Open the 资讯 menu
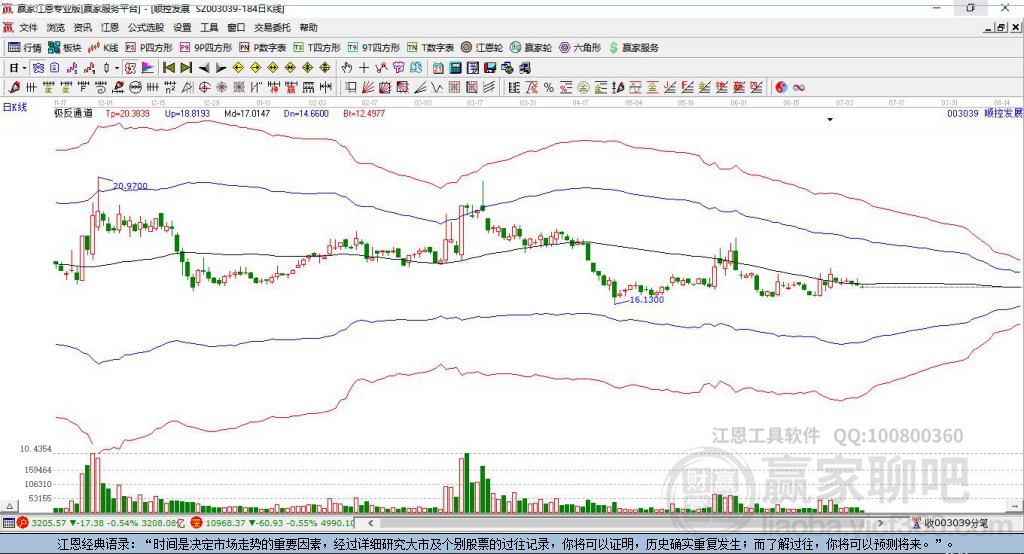 [x=82, y=27]
